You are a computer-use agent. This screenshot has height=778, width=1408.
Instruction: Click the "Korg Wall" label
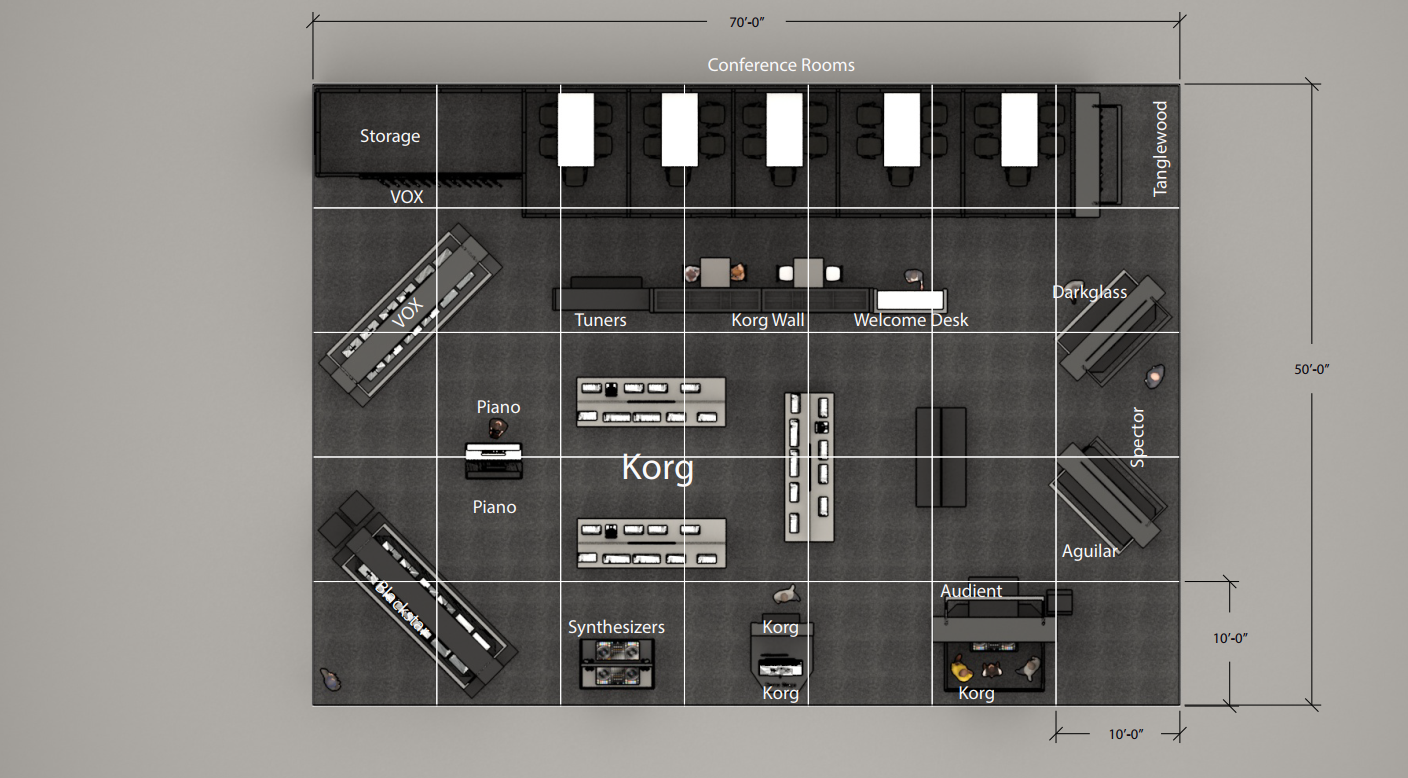(768, 320)
